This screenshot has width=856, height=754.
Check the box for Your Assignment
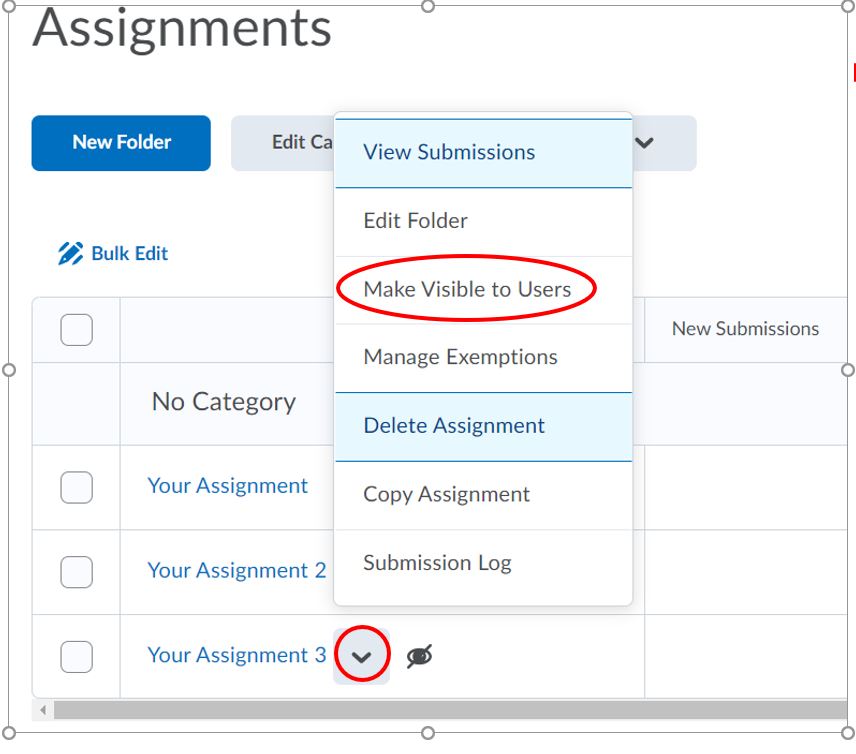pos(77,487)
